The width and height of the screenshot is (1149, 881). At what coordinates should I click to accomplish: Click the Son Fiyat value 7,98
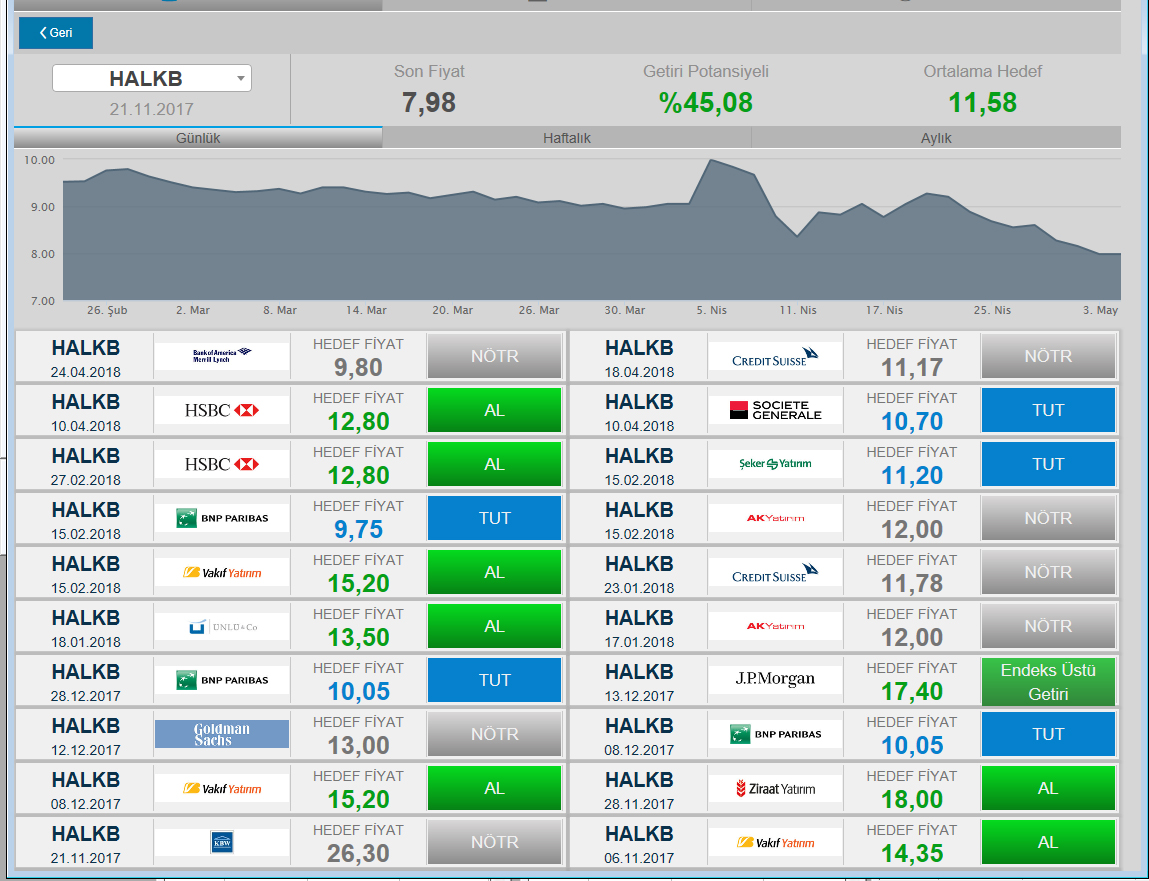coord(429,103)
